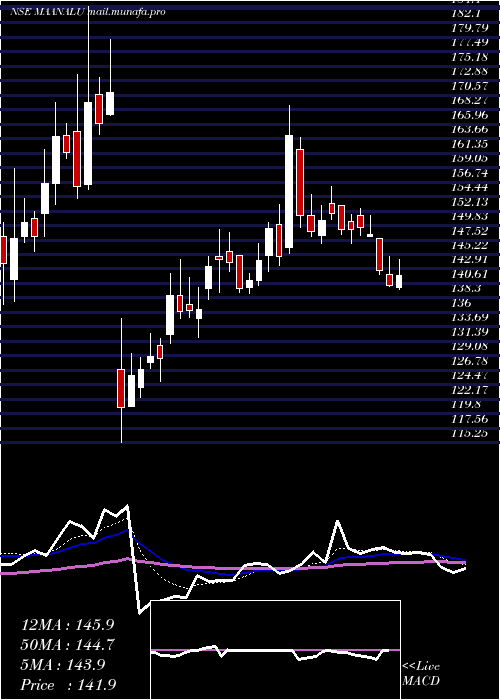Click the '179.79' price axis label
Viewport: 500px width, 700px height.
469,28
